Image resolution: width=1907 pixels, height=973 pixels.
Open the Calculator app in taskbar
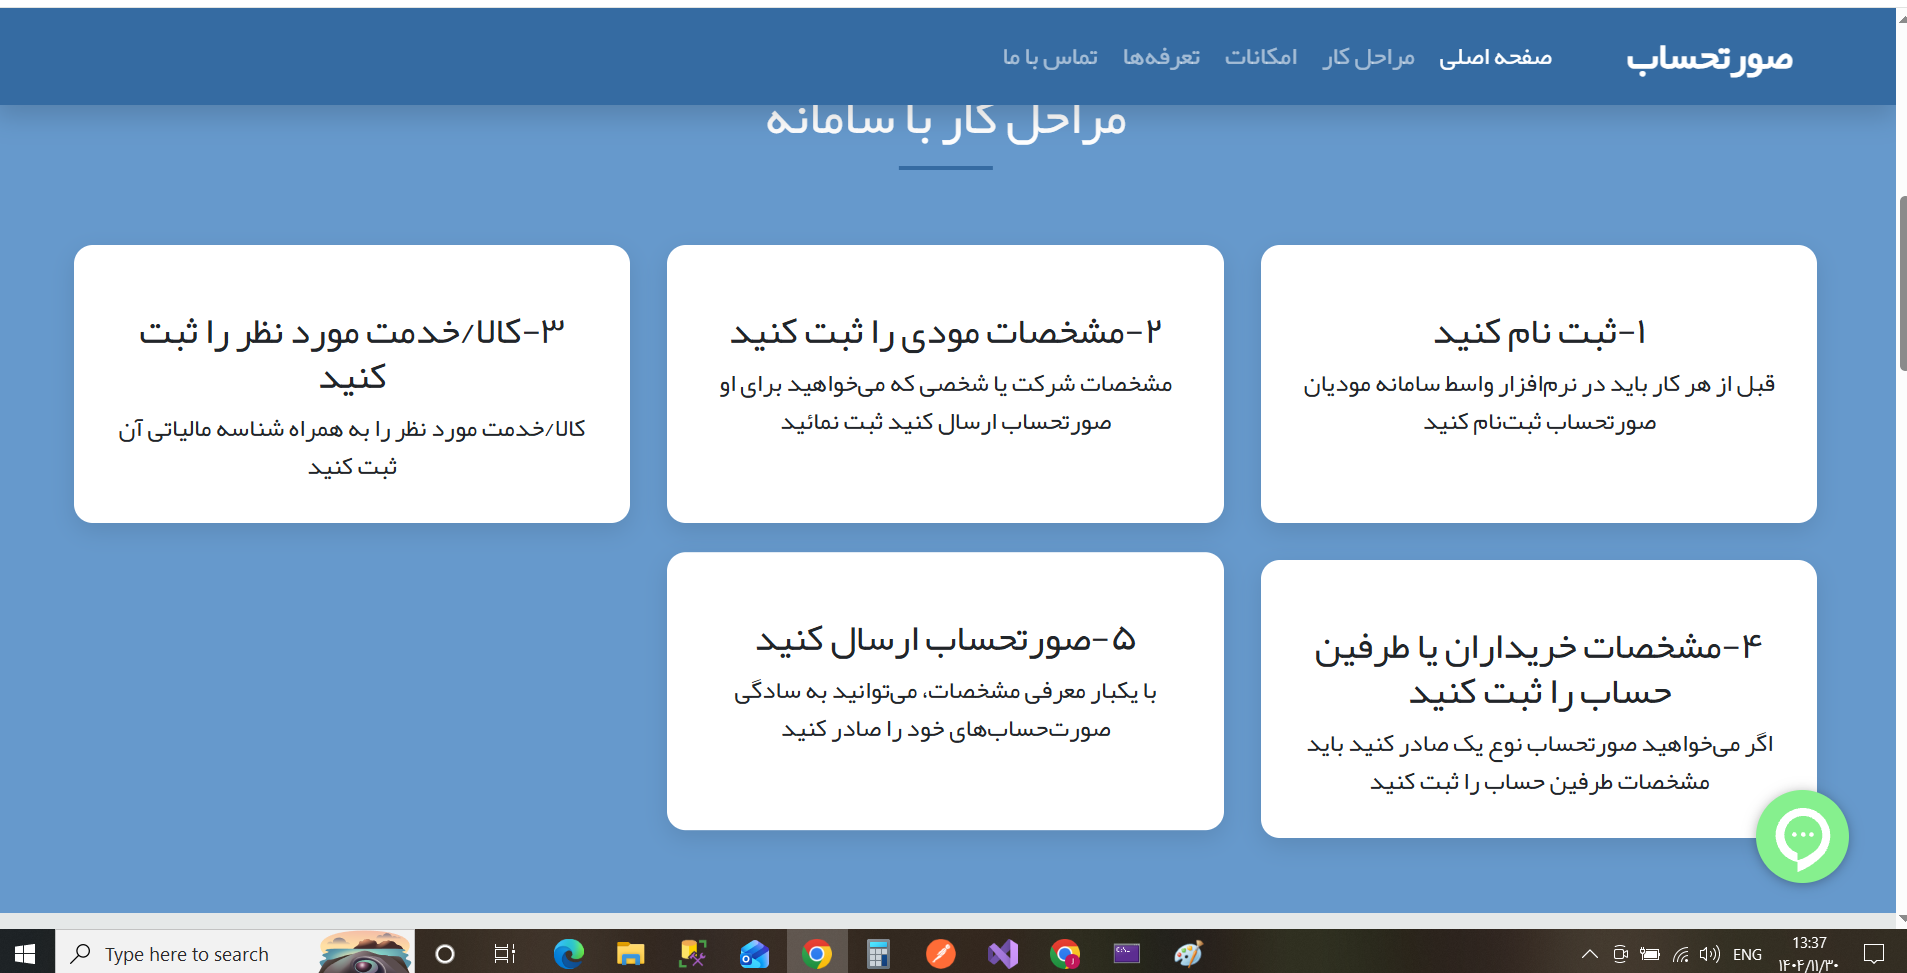(878, 954)
